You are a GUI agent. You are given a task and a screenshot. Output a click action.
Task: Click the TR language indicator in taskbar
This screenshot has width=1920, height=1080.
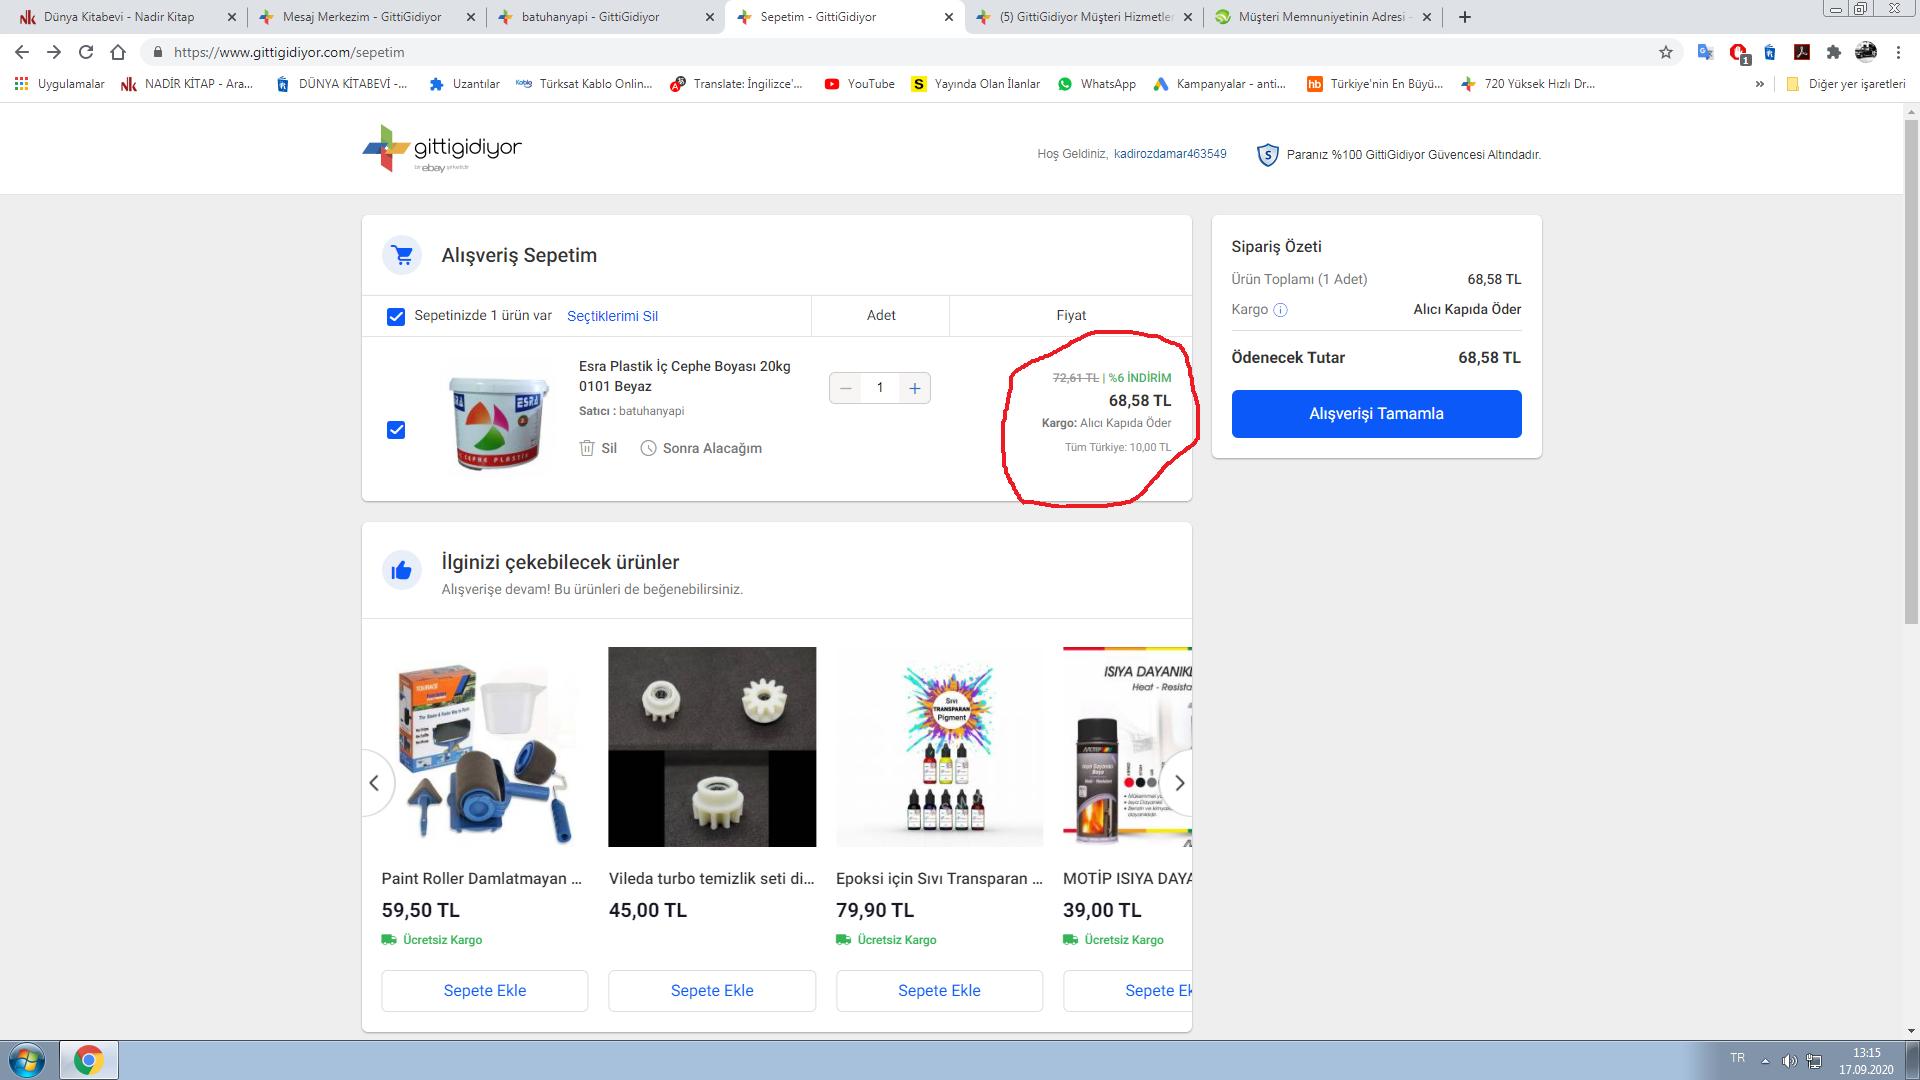pos(1738,1058)
